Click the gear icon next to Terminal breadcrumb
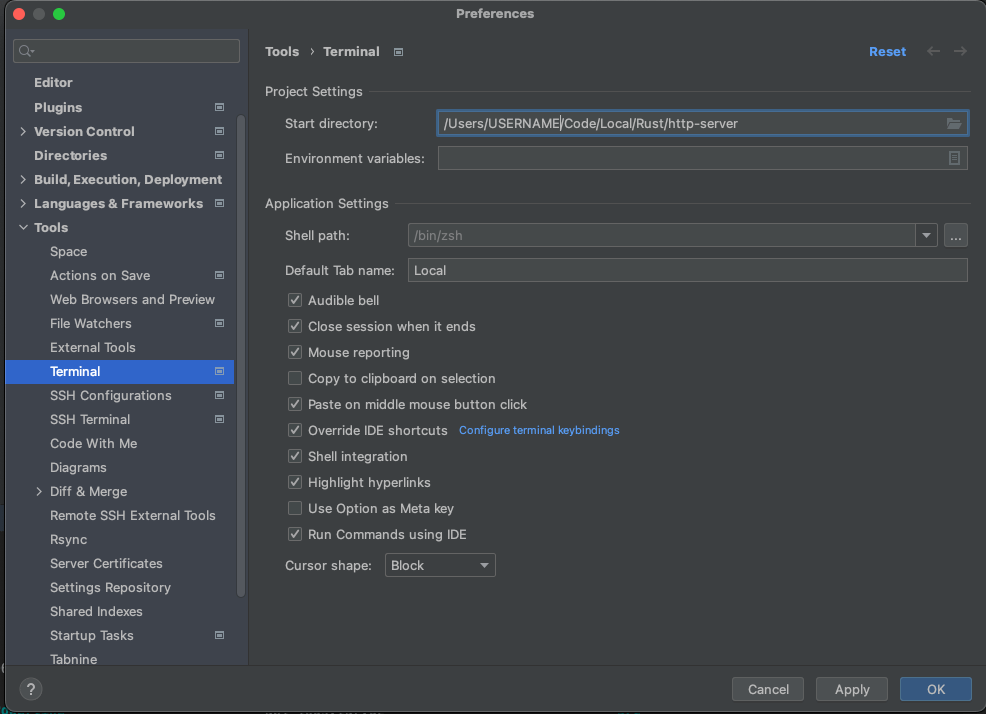 click(397, 51)
